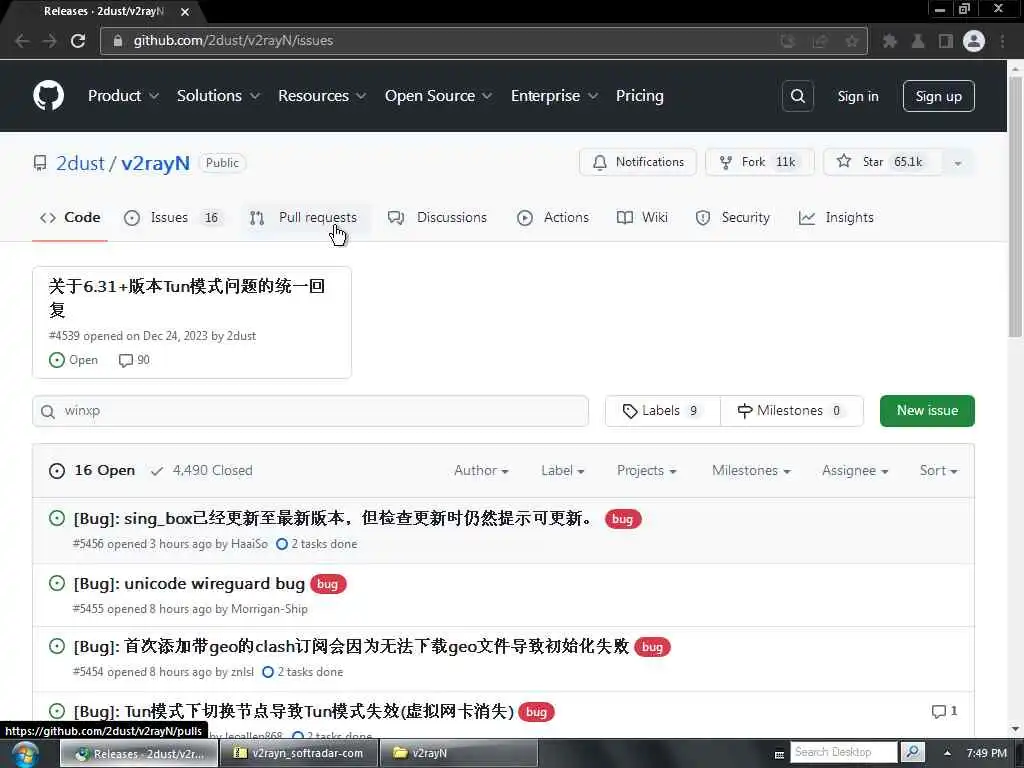
Task: Show the 4,490 Closed issues
Action: point(201,470)
